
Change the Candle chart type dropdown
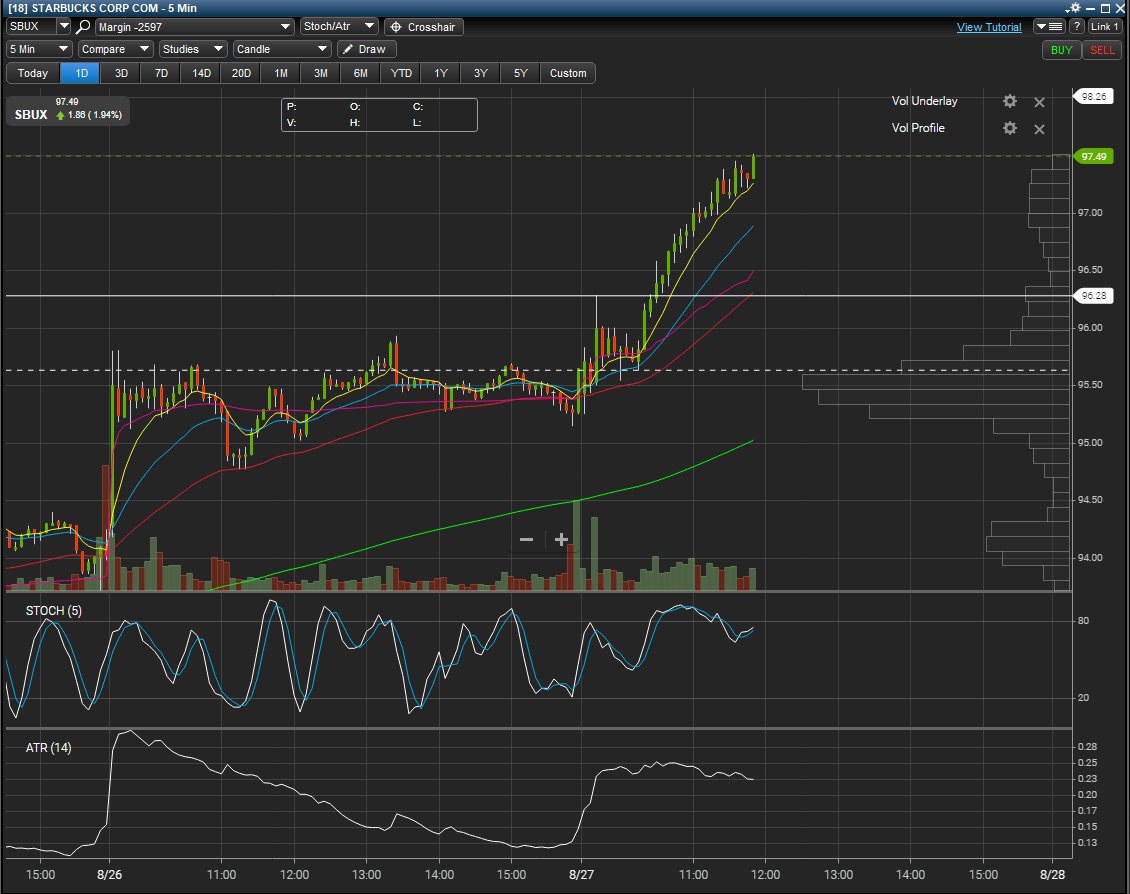coord(282,49)
